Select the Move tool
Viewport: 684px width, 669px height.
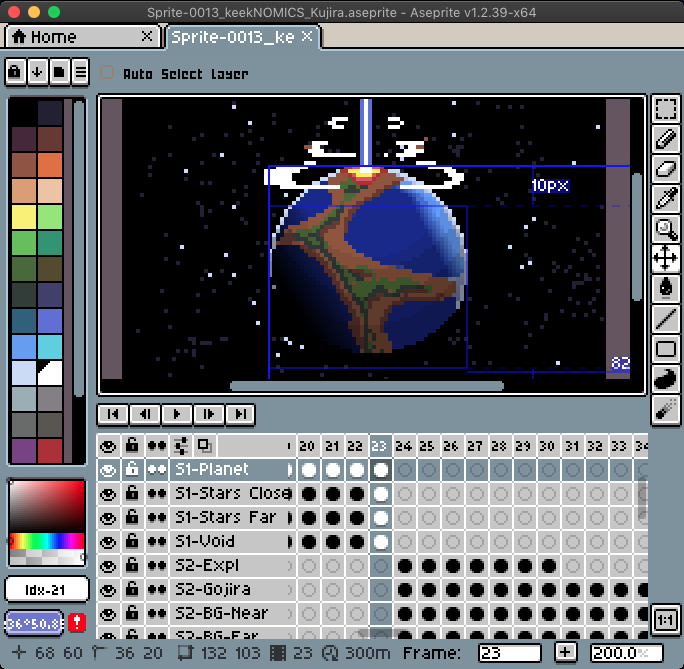665,258
